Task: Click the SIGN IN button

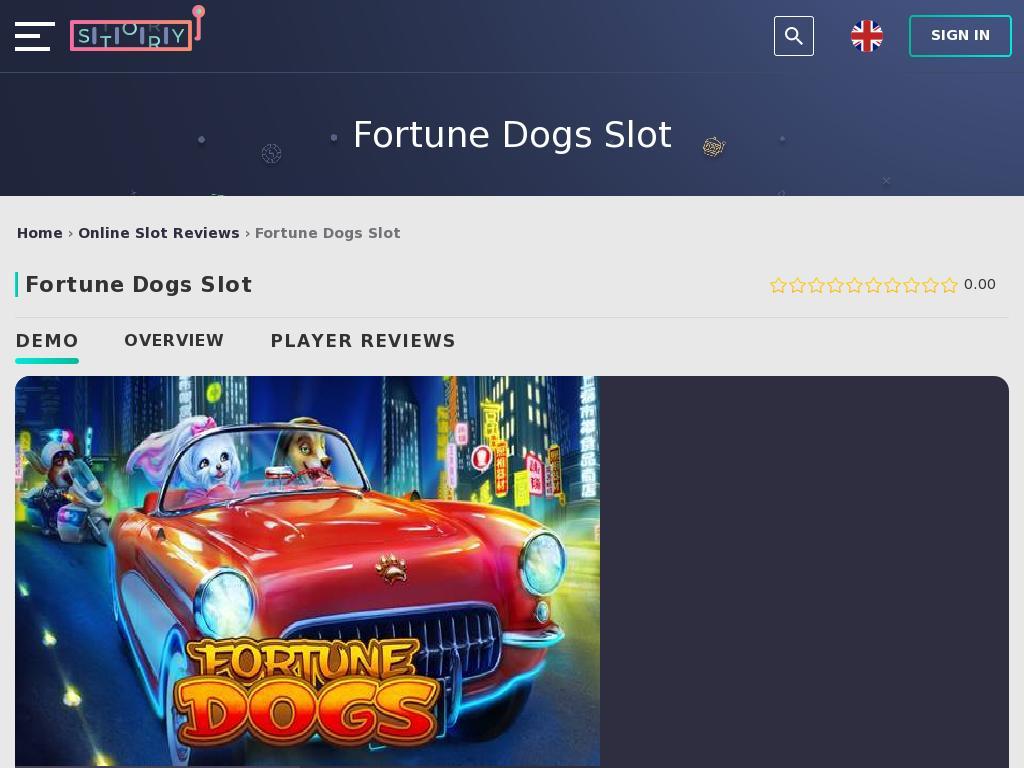Action: (x=960, y=36)
